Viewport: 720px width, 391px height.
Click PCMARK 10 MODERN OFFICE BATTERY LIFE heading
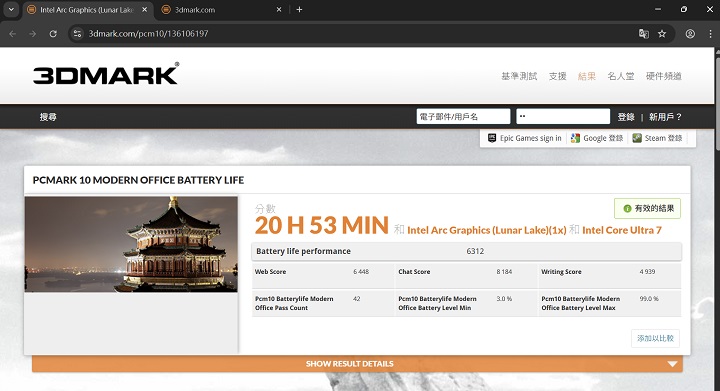(x=138, y=180)
